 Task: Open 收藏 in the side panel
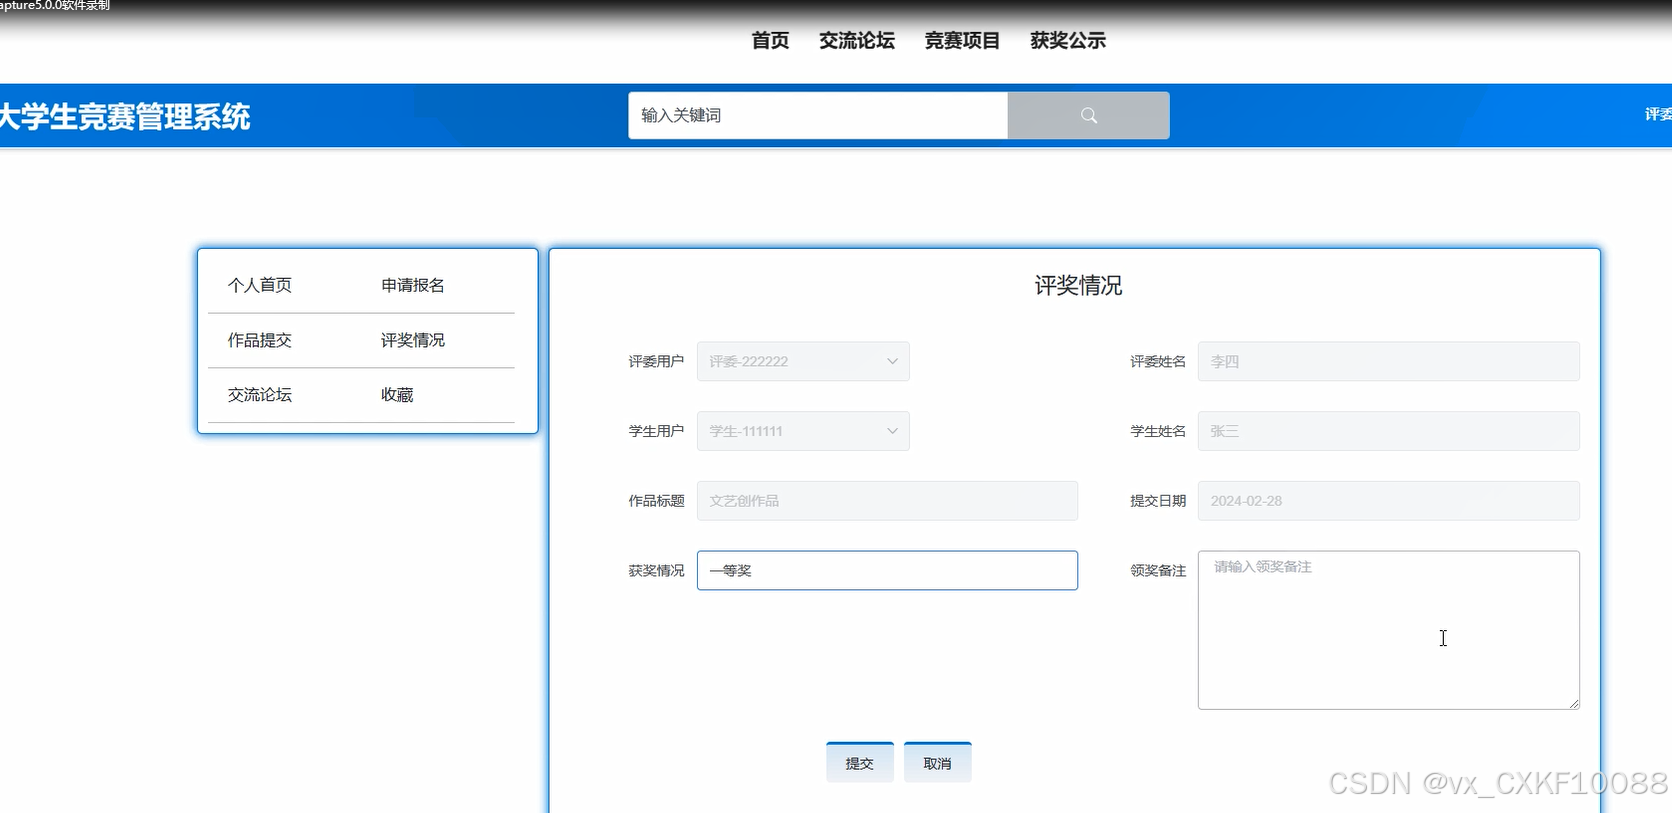click(x=397, y=395)
